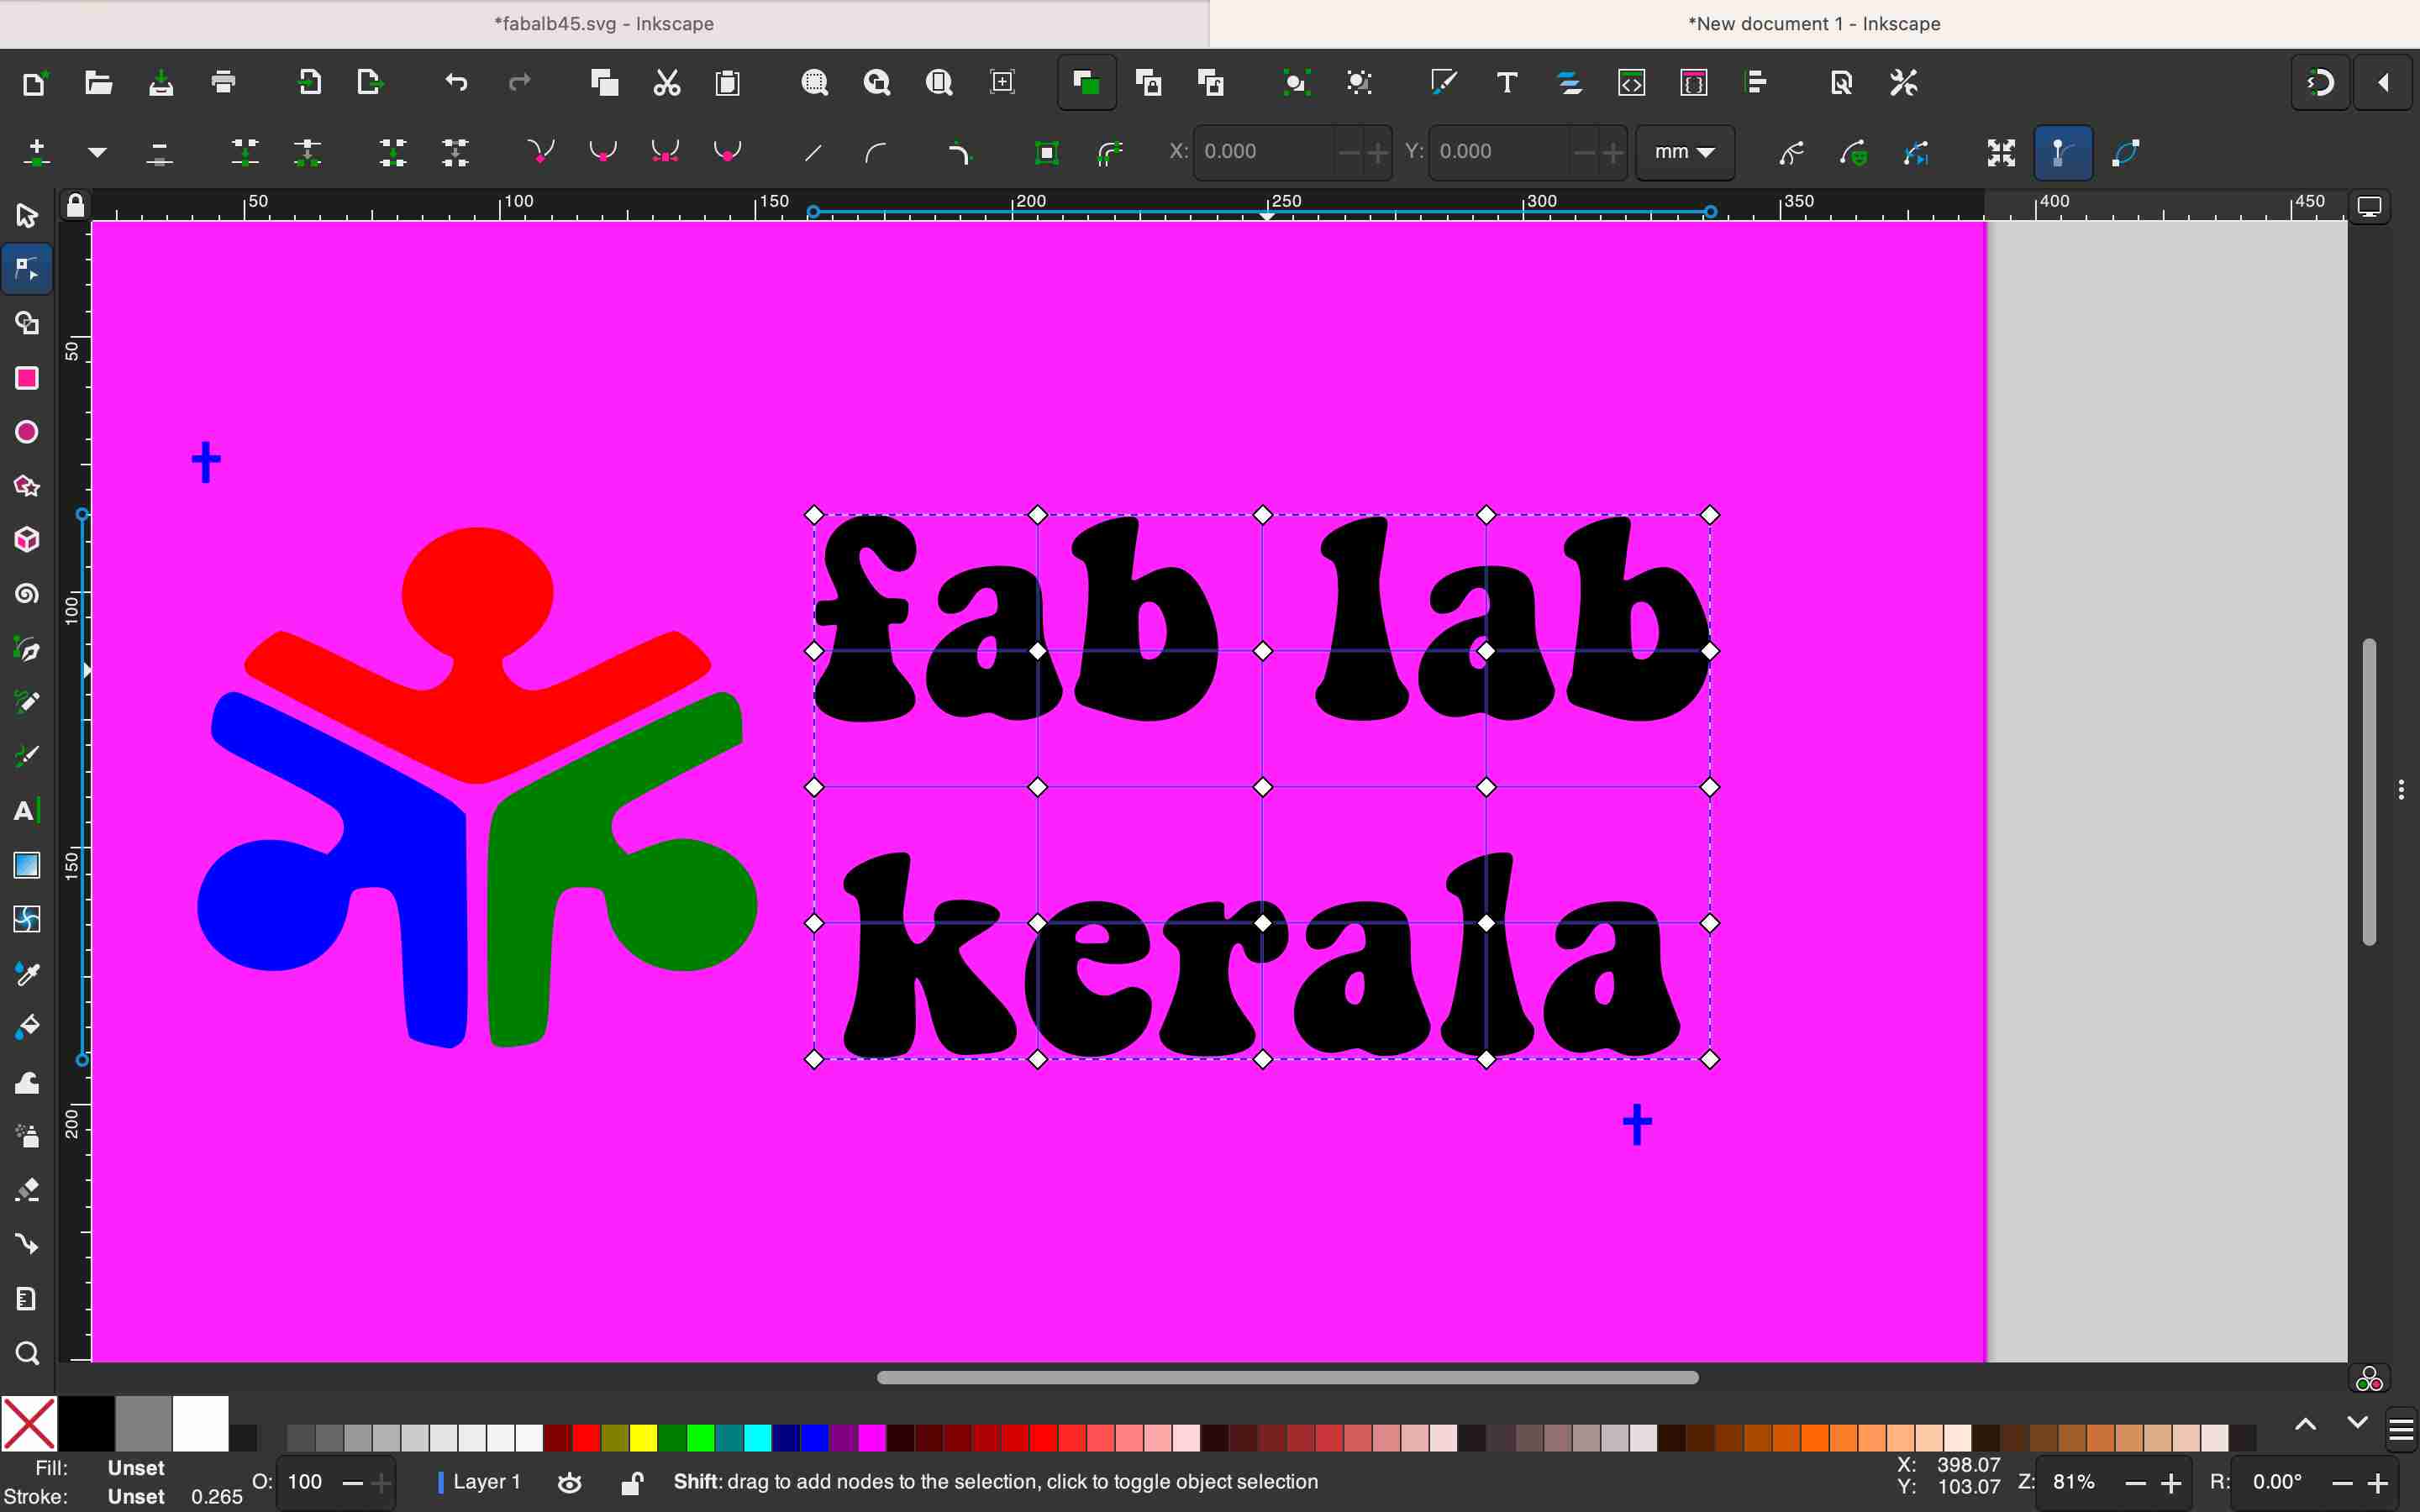Select the Calligraphy tool
Image resolution: width=2420 pixels, height=1512 pixels.
(27, 757)
